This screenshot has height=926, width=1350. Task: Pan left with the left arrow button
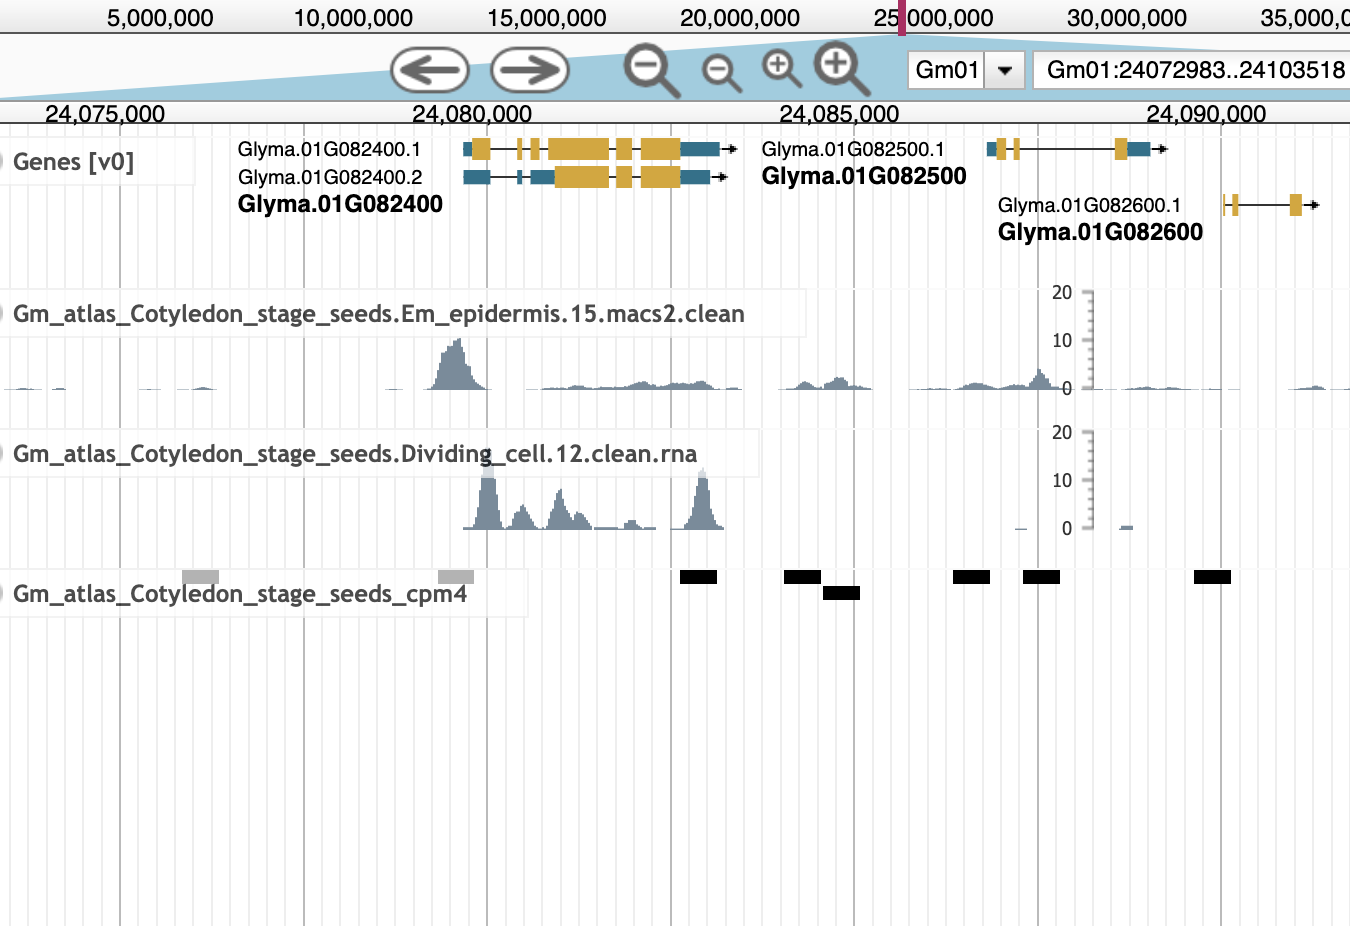tap(430, 70)
